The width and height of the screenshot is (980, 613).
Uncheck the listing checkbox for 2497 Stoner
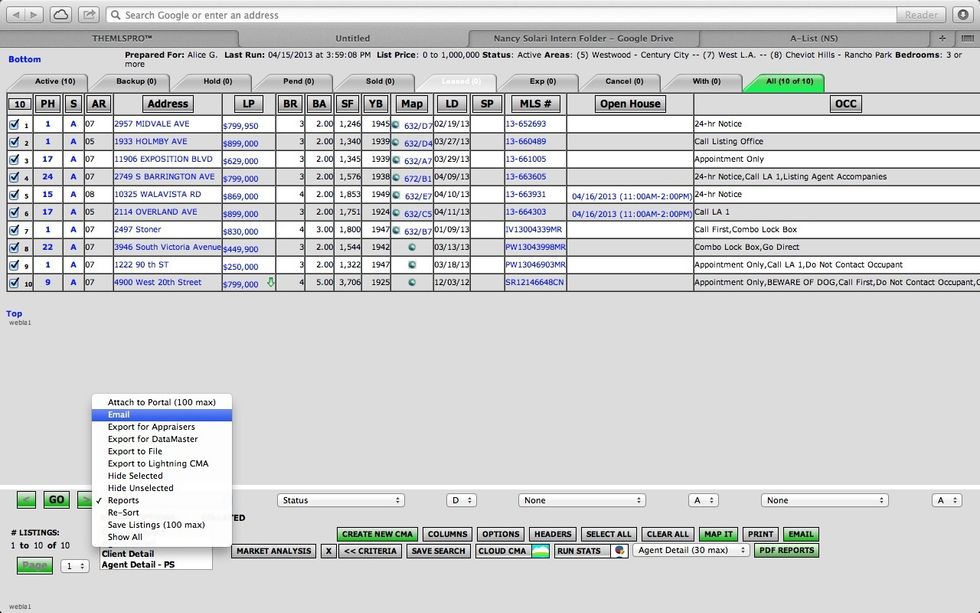pyautogui.click(x=14, y=229)
